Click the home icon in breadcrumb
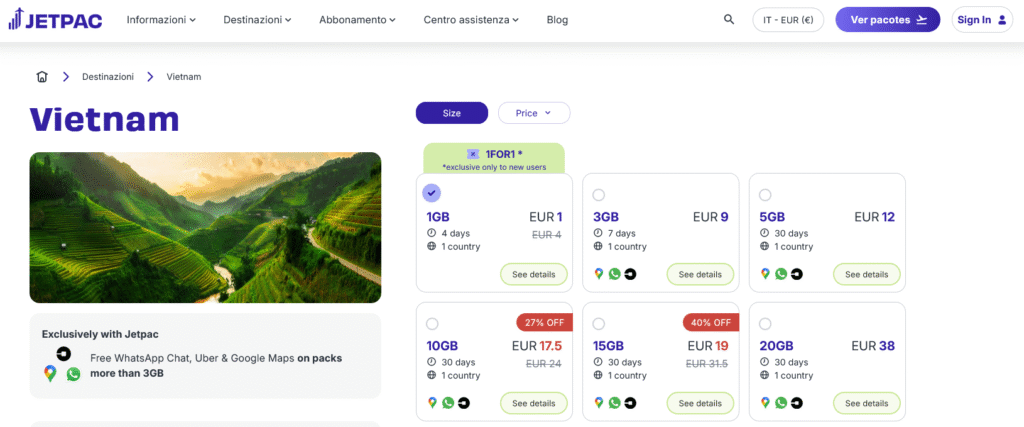 [42, 76]
